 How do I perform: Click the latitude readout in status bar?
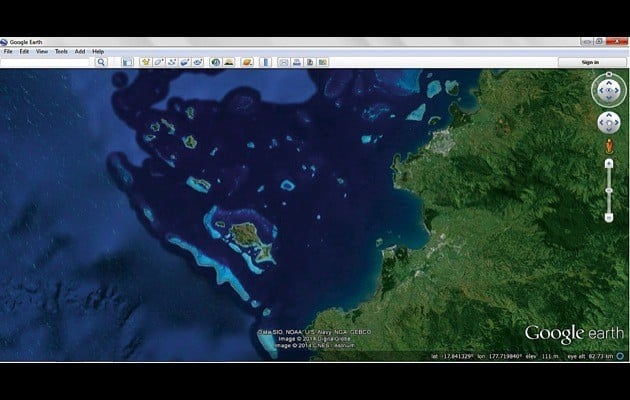[452, 356]
